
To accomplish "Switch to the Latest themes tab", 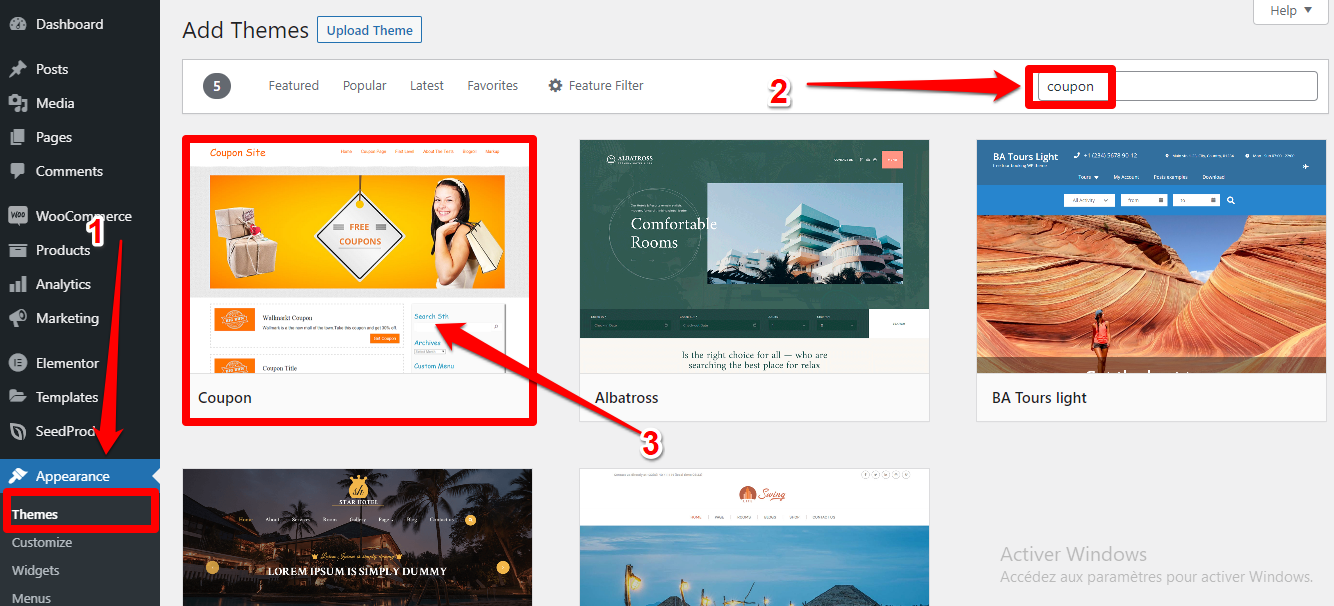I will tap(426, 86).
